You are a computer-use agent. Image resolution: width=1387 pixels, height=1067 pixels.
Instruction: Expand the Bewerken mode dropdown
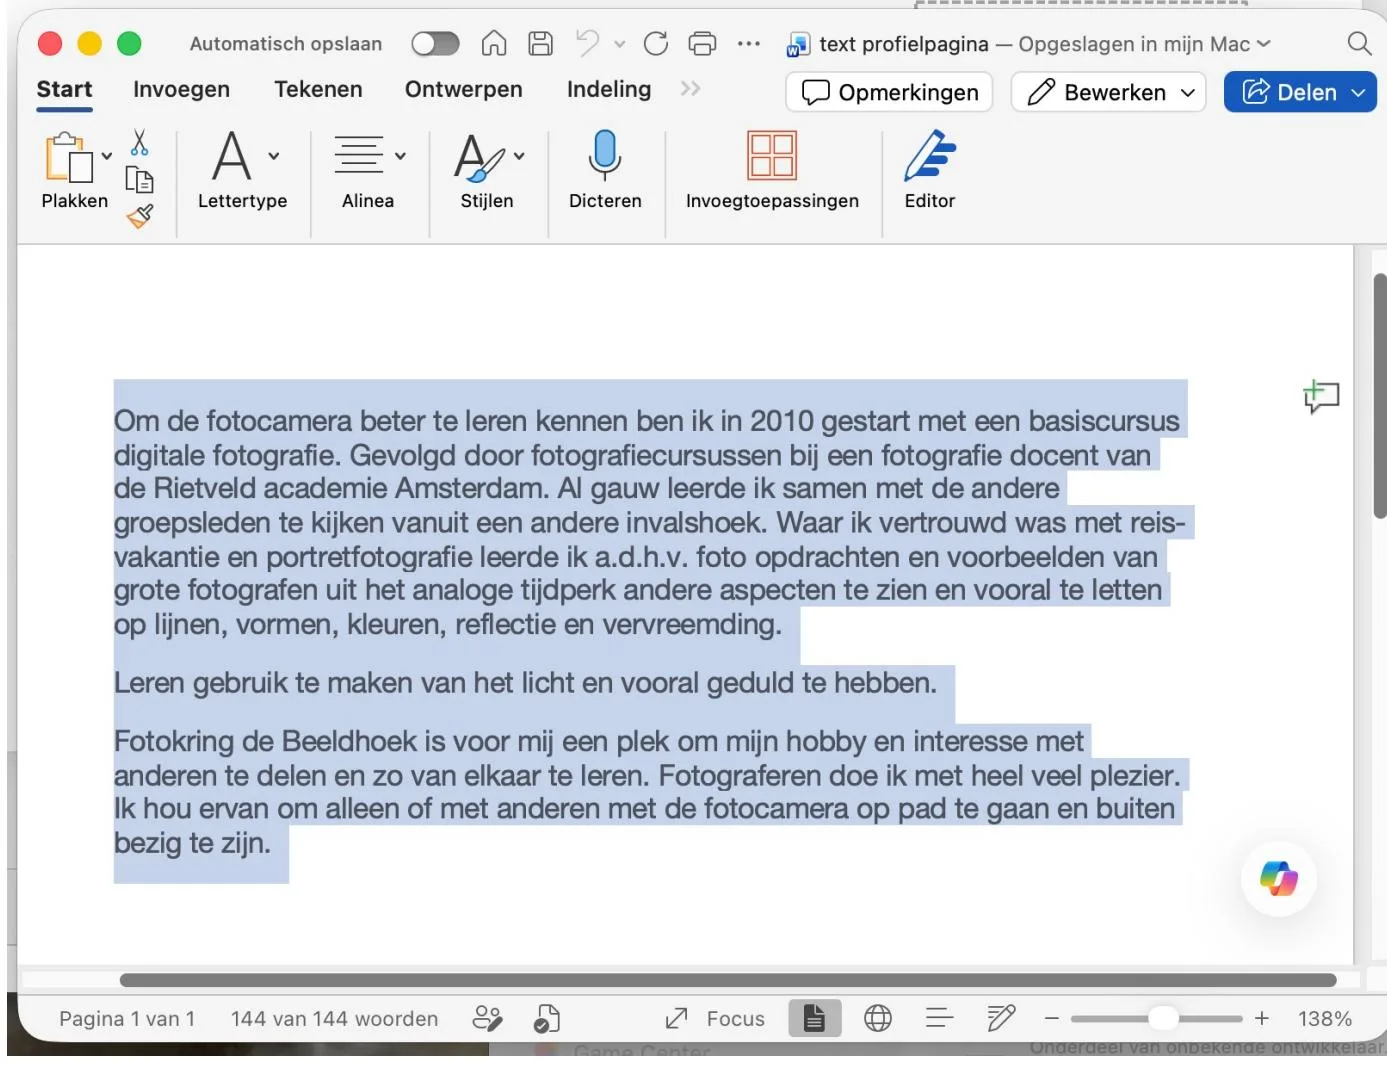tap(1188, 93)
